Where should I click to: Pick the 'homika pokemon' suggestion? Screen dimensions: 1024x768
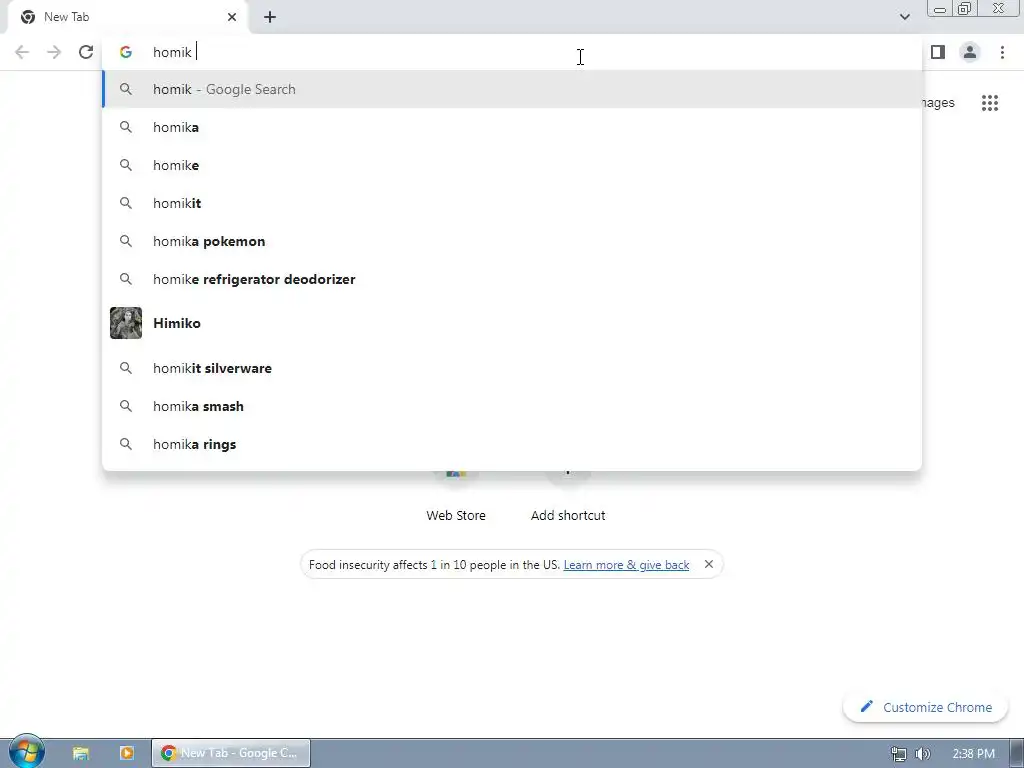coord(512,241)
